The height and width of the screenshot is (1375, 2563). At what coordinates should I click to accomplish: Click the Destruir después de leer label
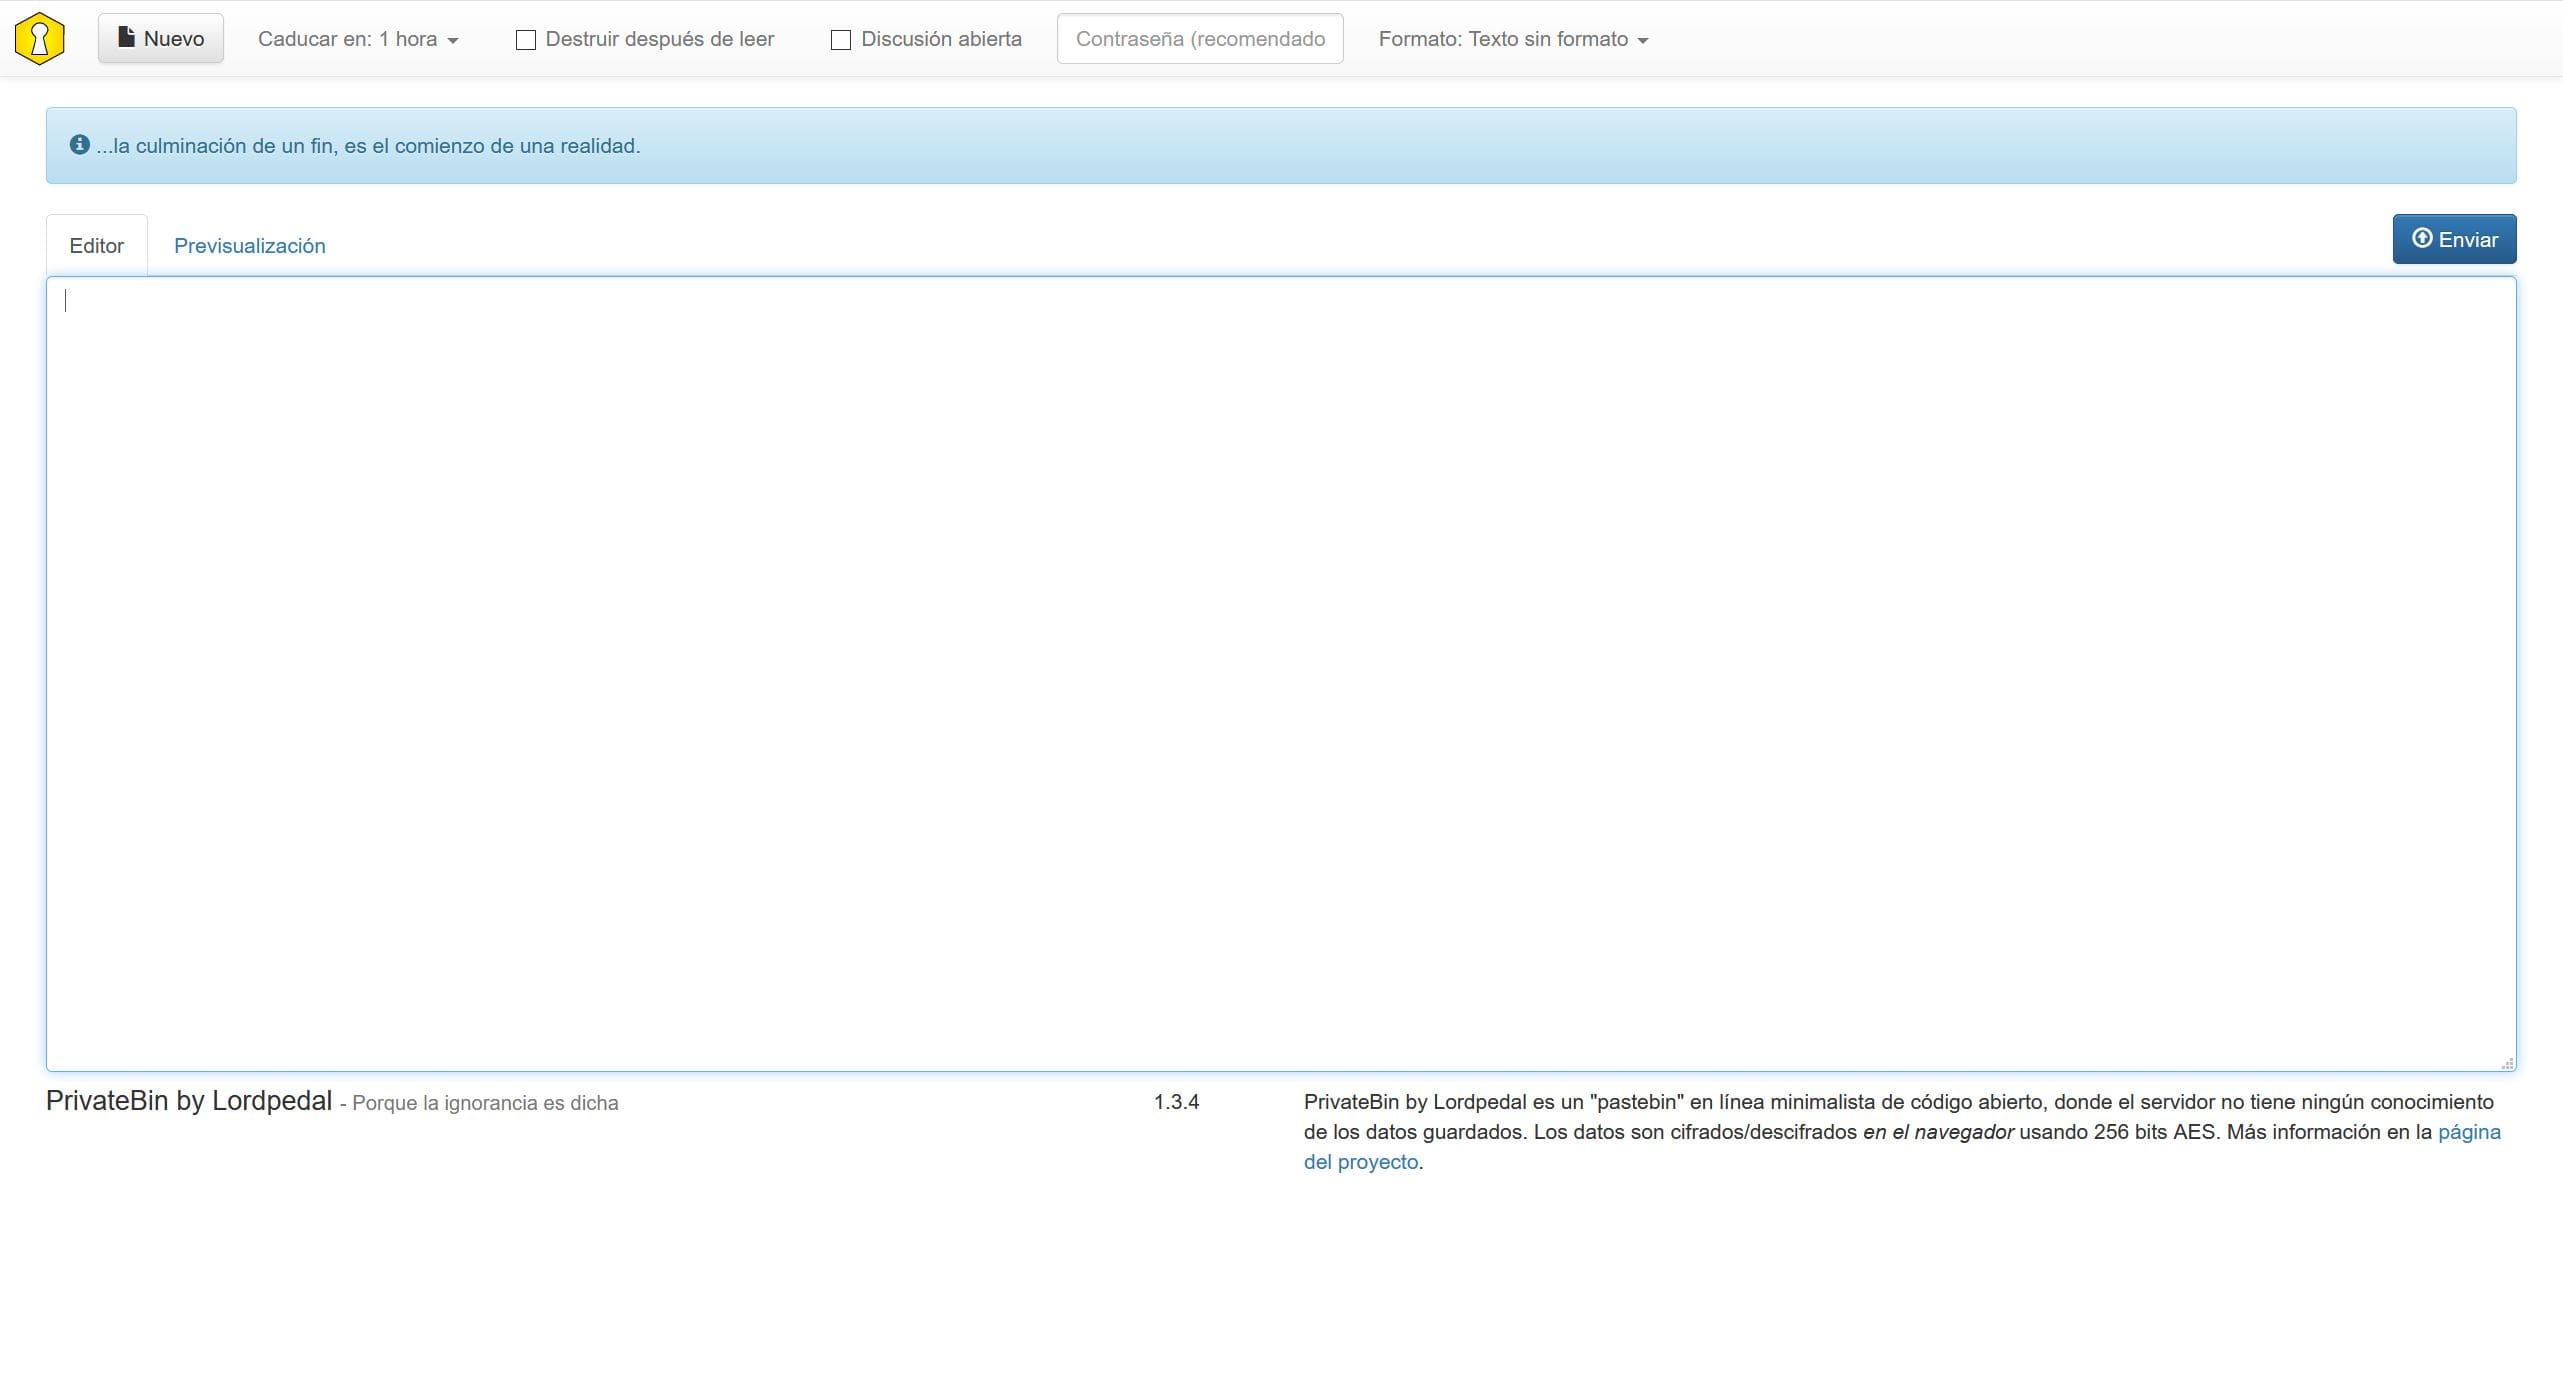pos(659,39)
